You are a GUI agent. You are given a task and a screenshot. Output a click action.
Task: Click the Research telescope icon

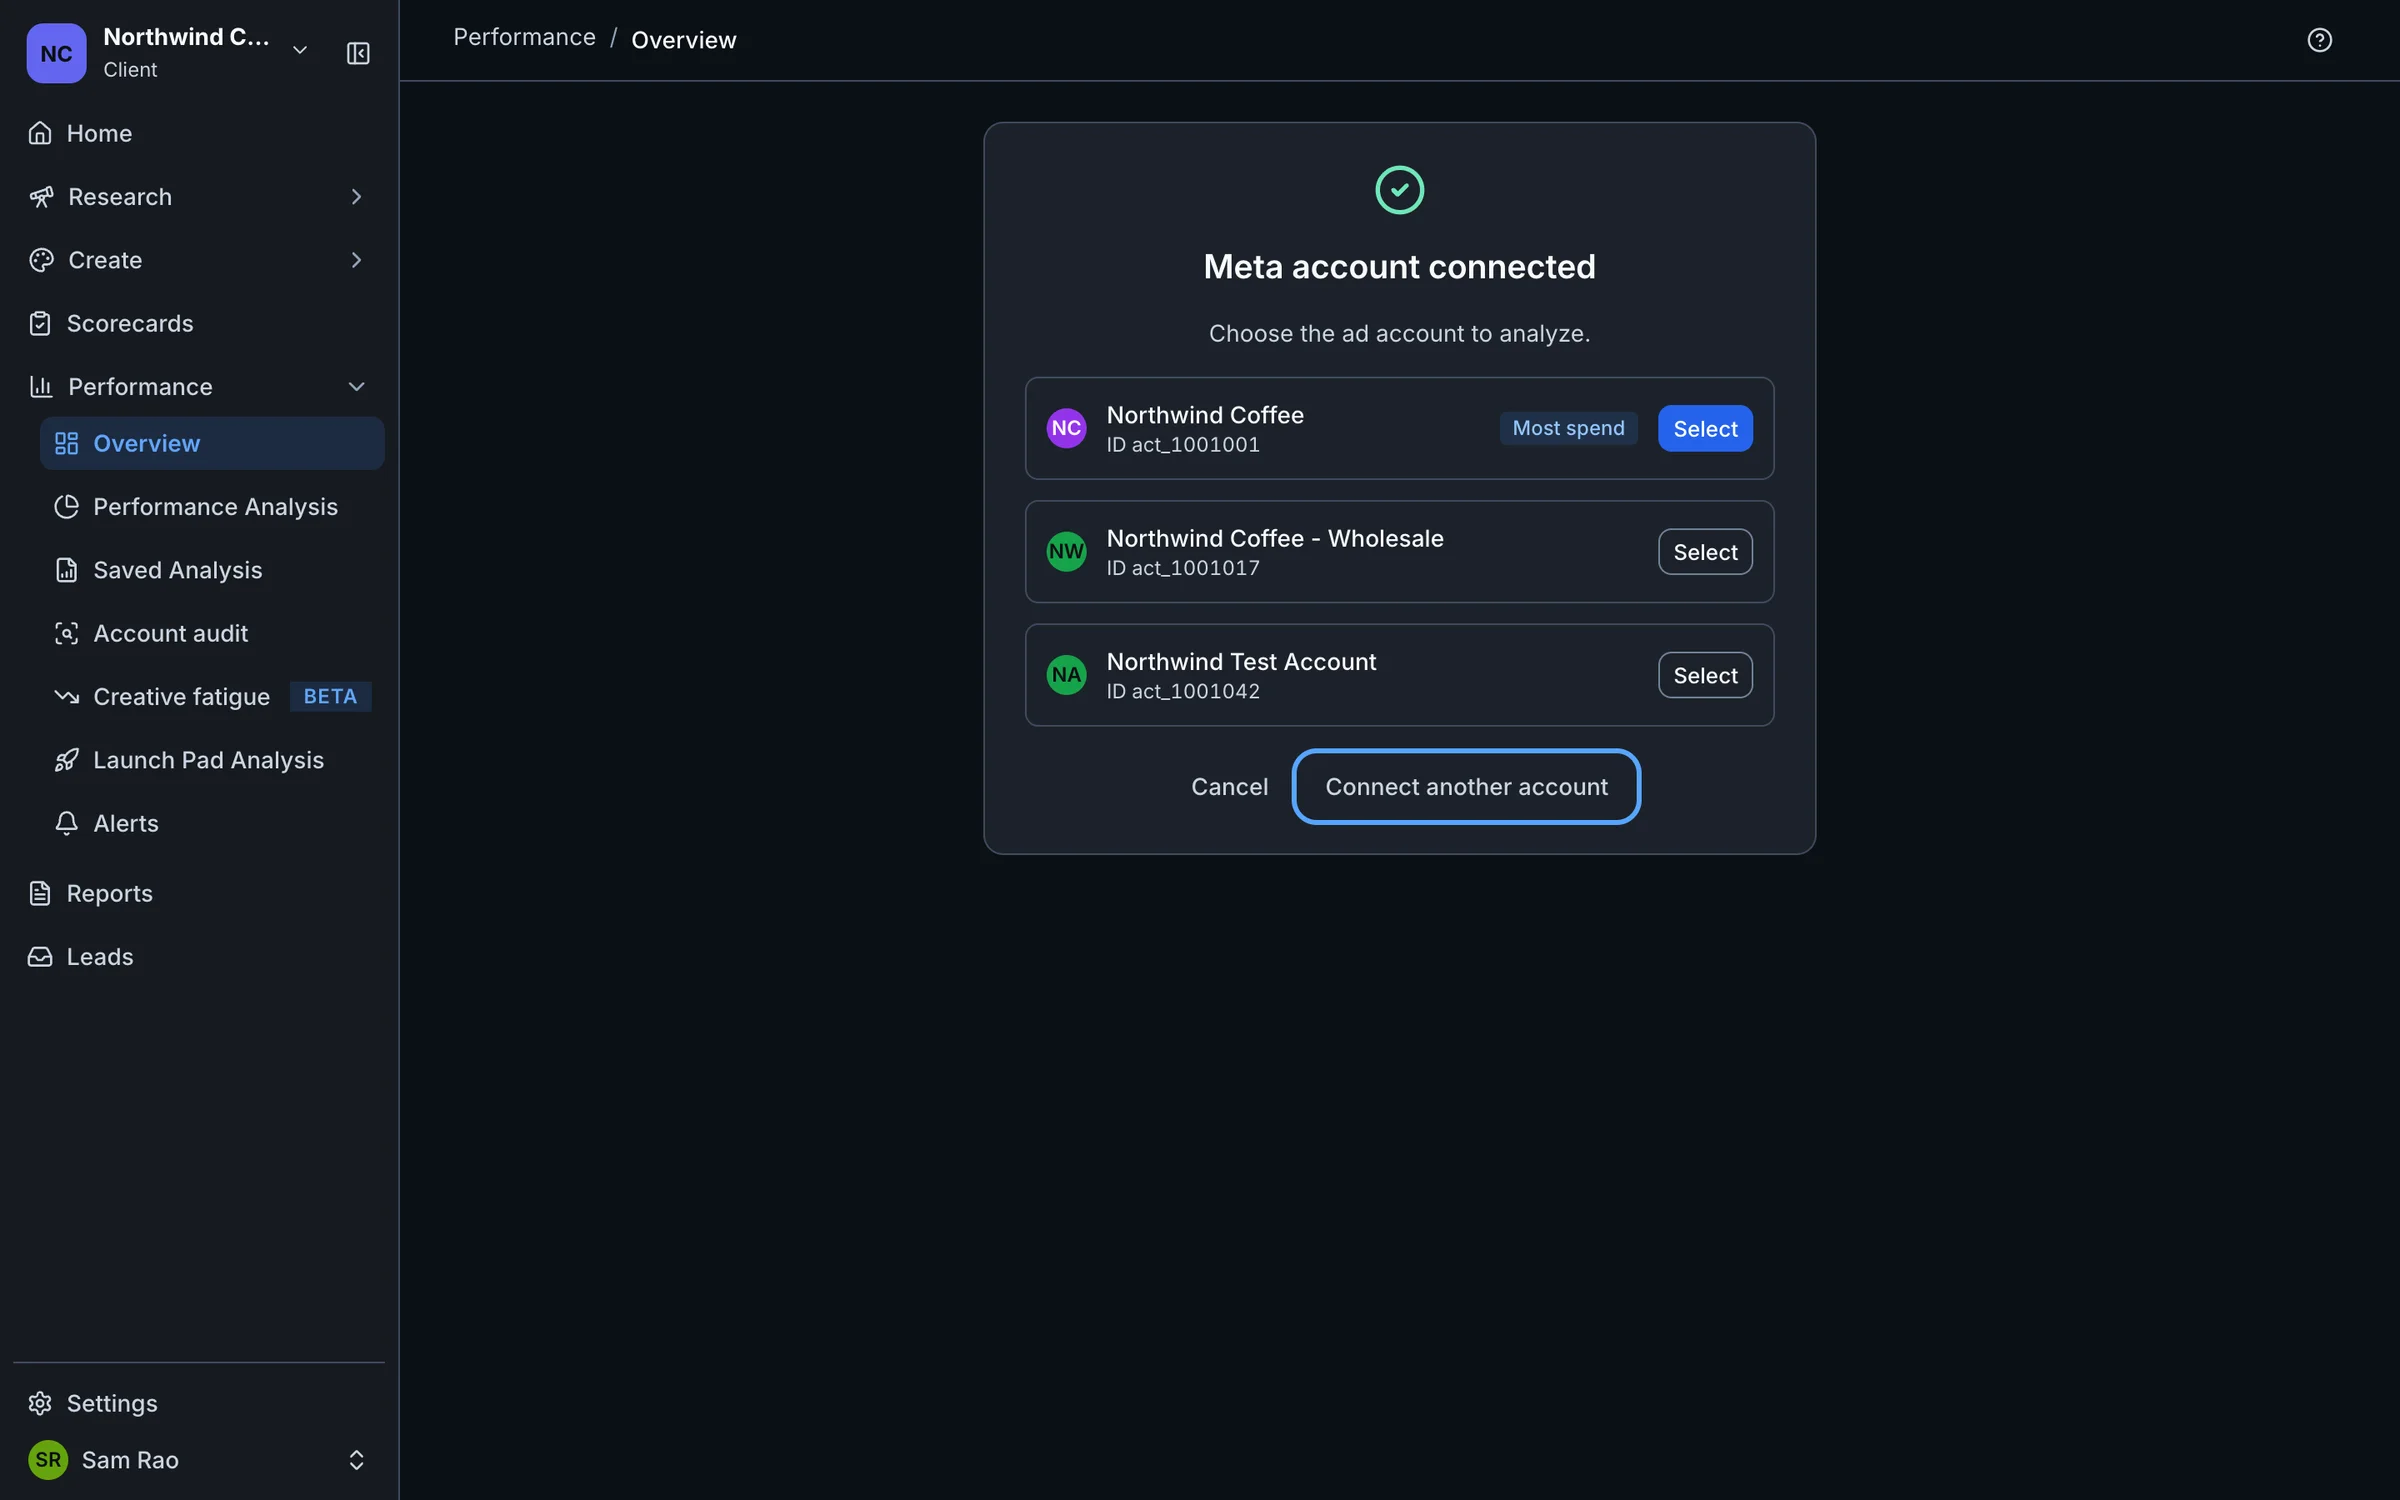[41, 197]
